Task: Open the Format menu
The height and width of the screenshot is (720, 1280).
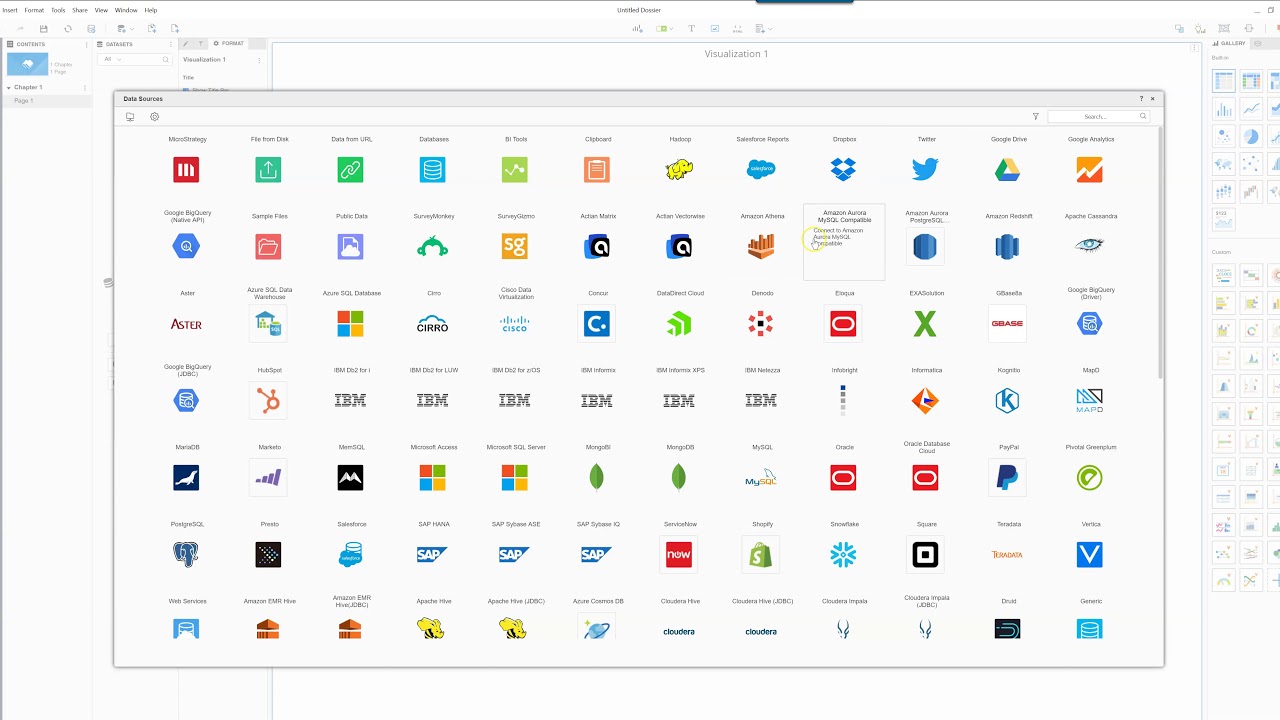Action: [34, 10]
